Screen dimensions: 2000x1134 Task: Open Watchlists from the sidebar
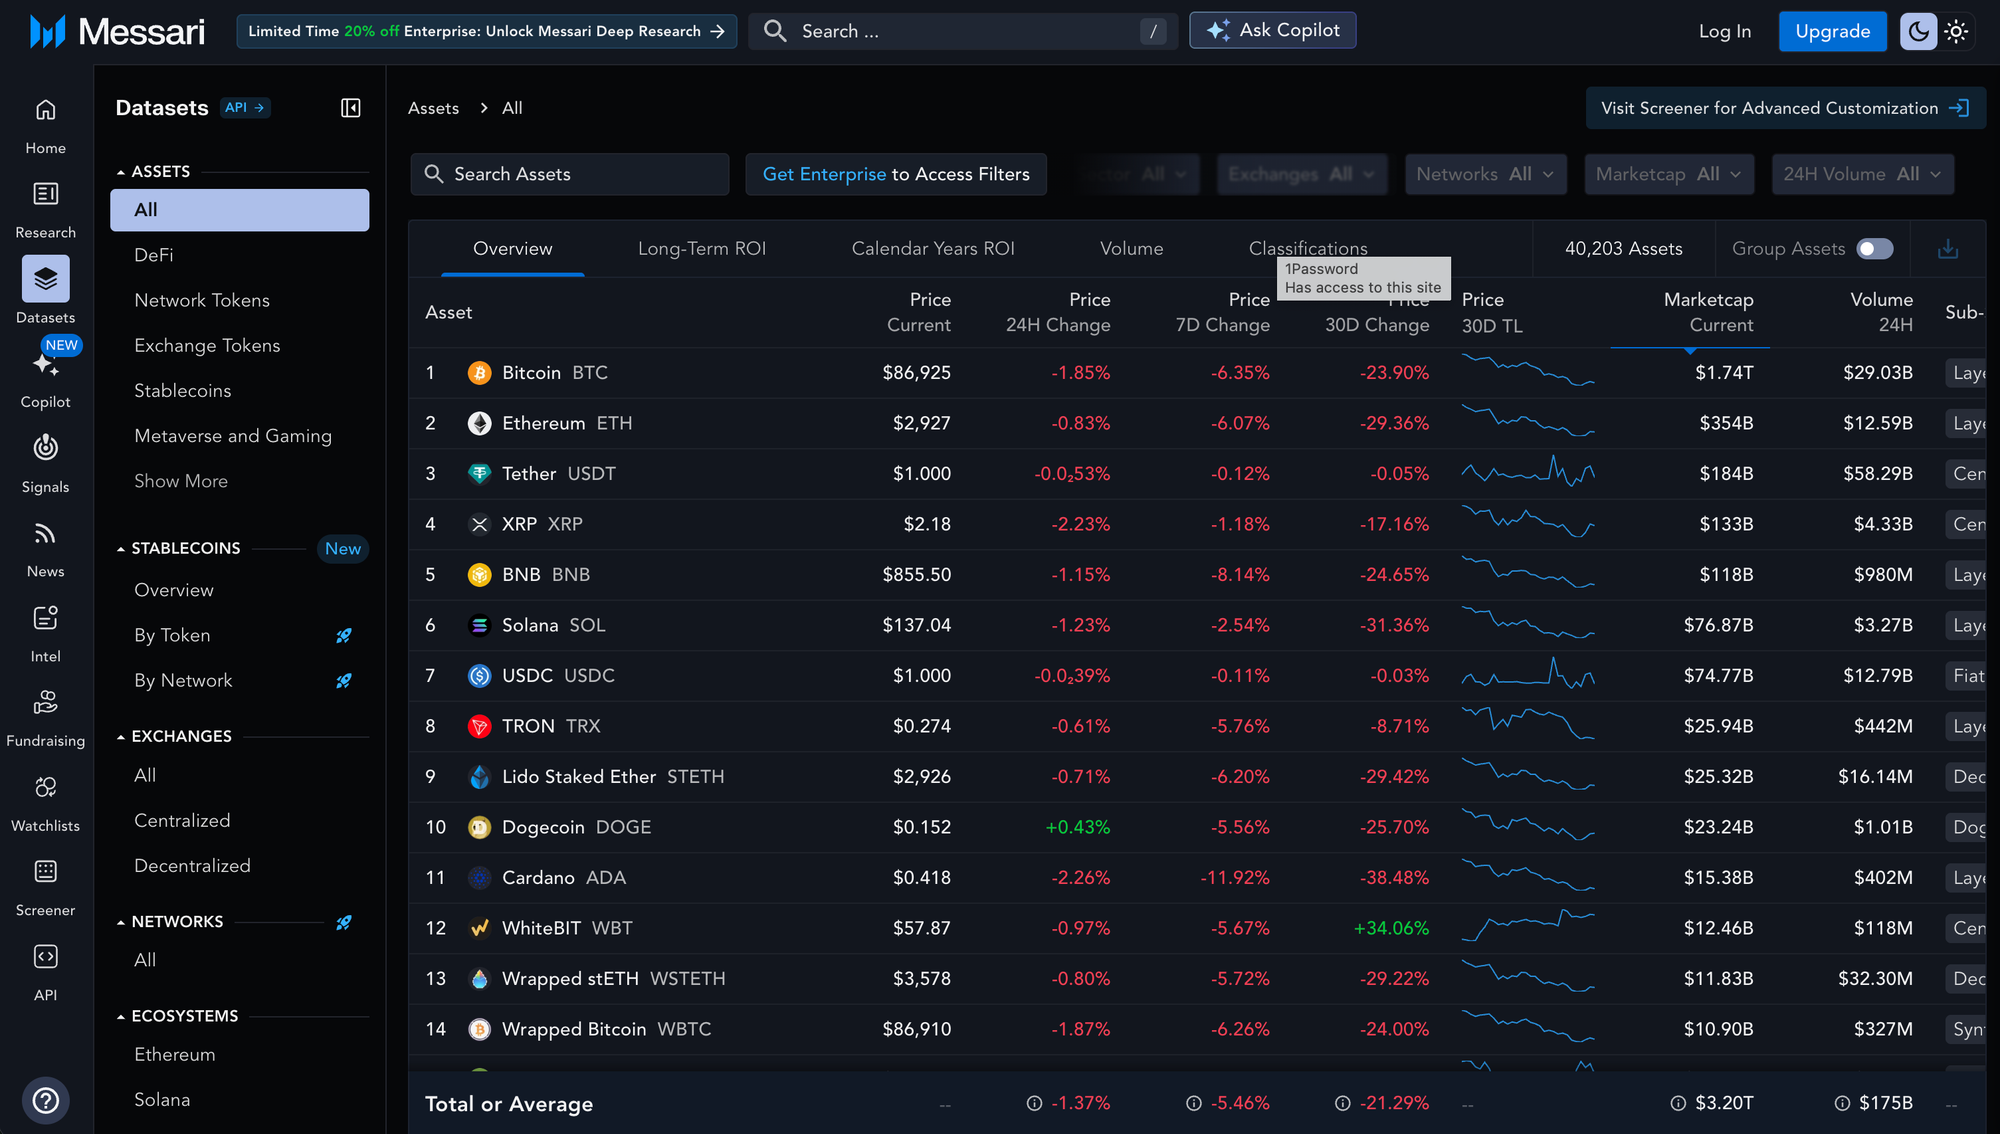tap(45, 788)
